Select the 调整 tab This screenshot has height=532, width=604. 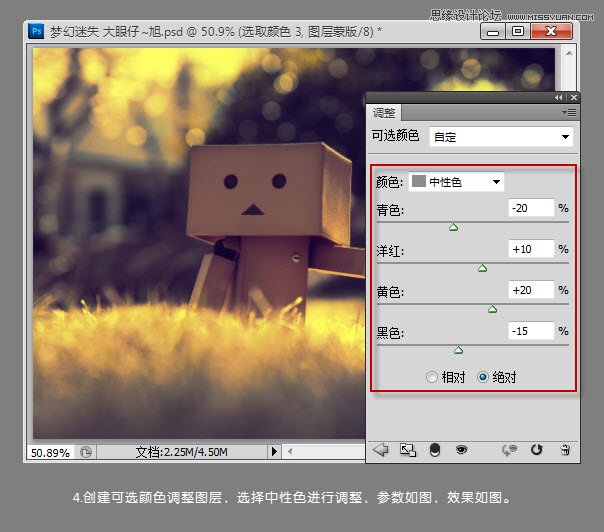[x=384, y=113]
